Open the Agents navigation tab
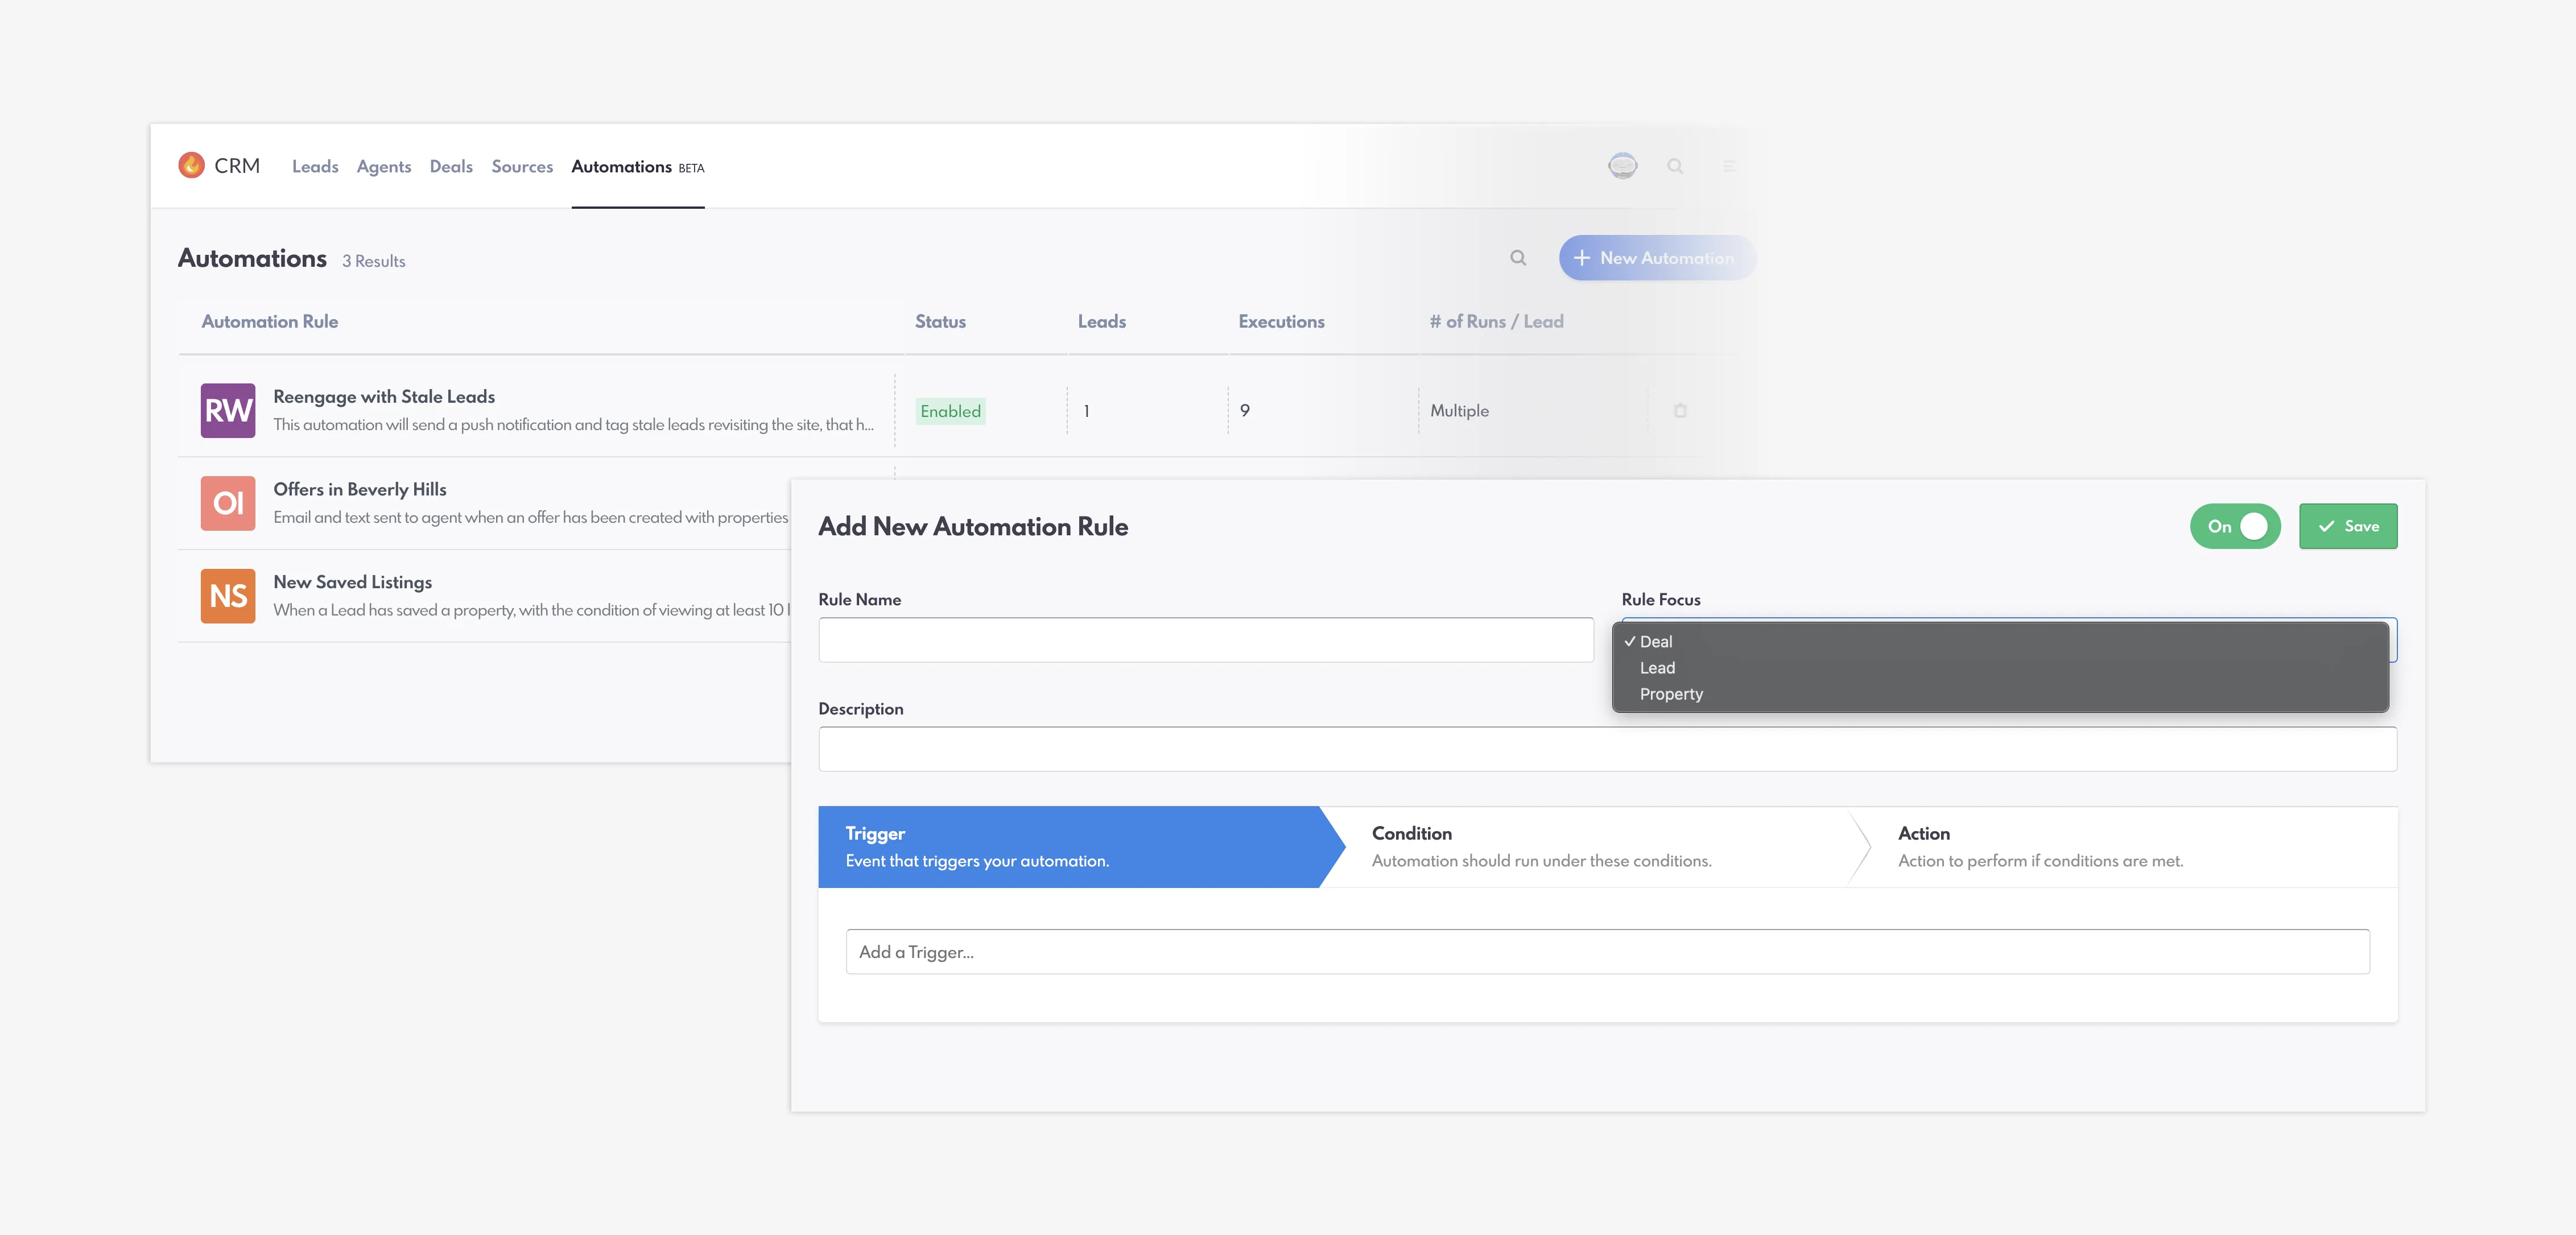The width and height of the screenshot is (2576, 1235). coord(384,167)
